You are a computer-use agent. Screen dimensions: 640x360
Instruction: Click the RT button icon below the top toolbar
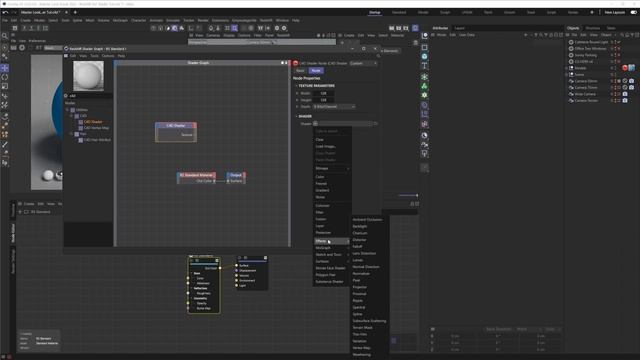(x=38, y=48)
